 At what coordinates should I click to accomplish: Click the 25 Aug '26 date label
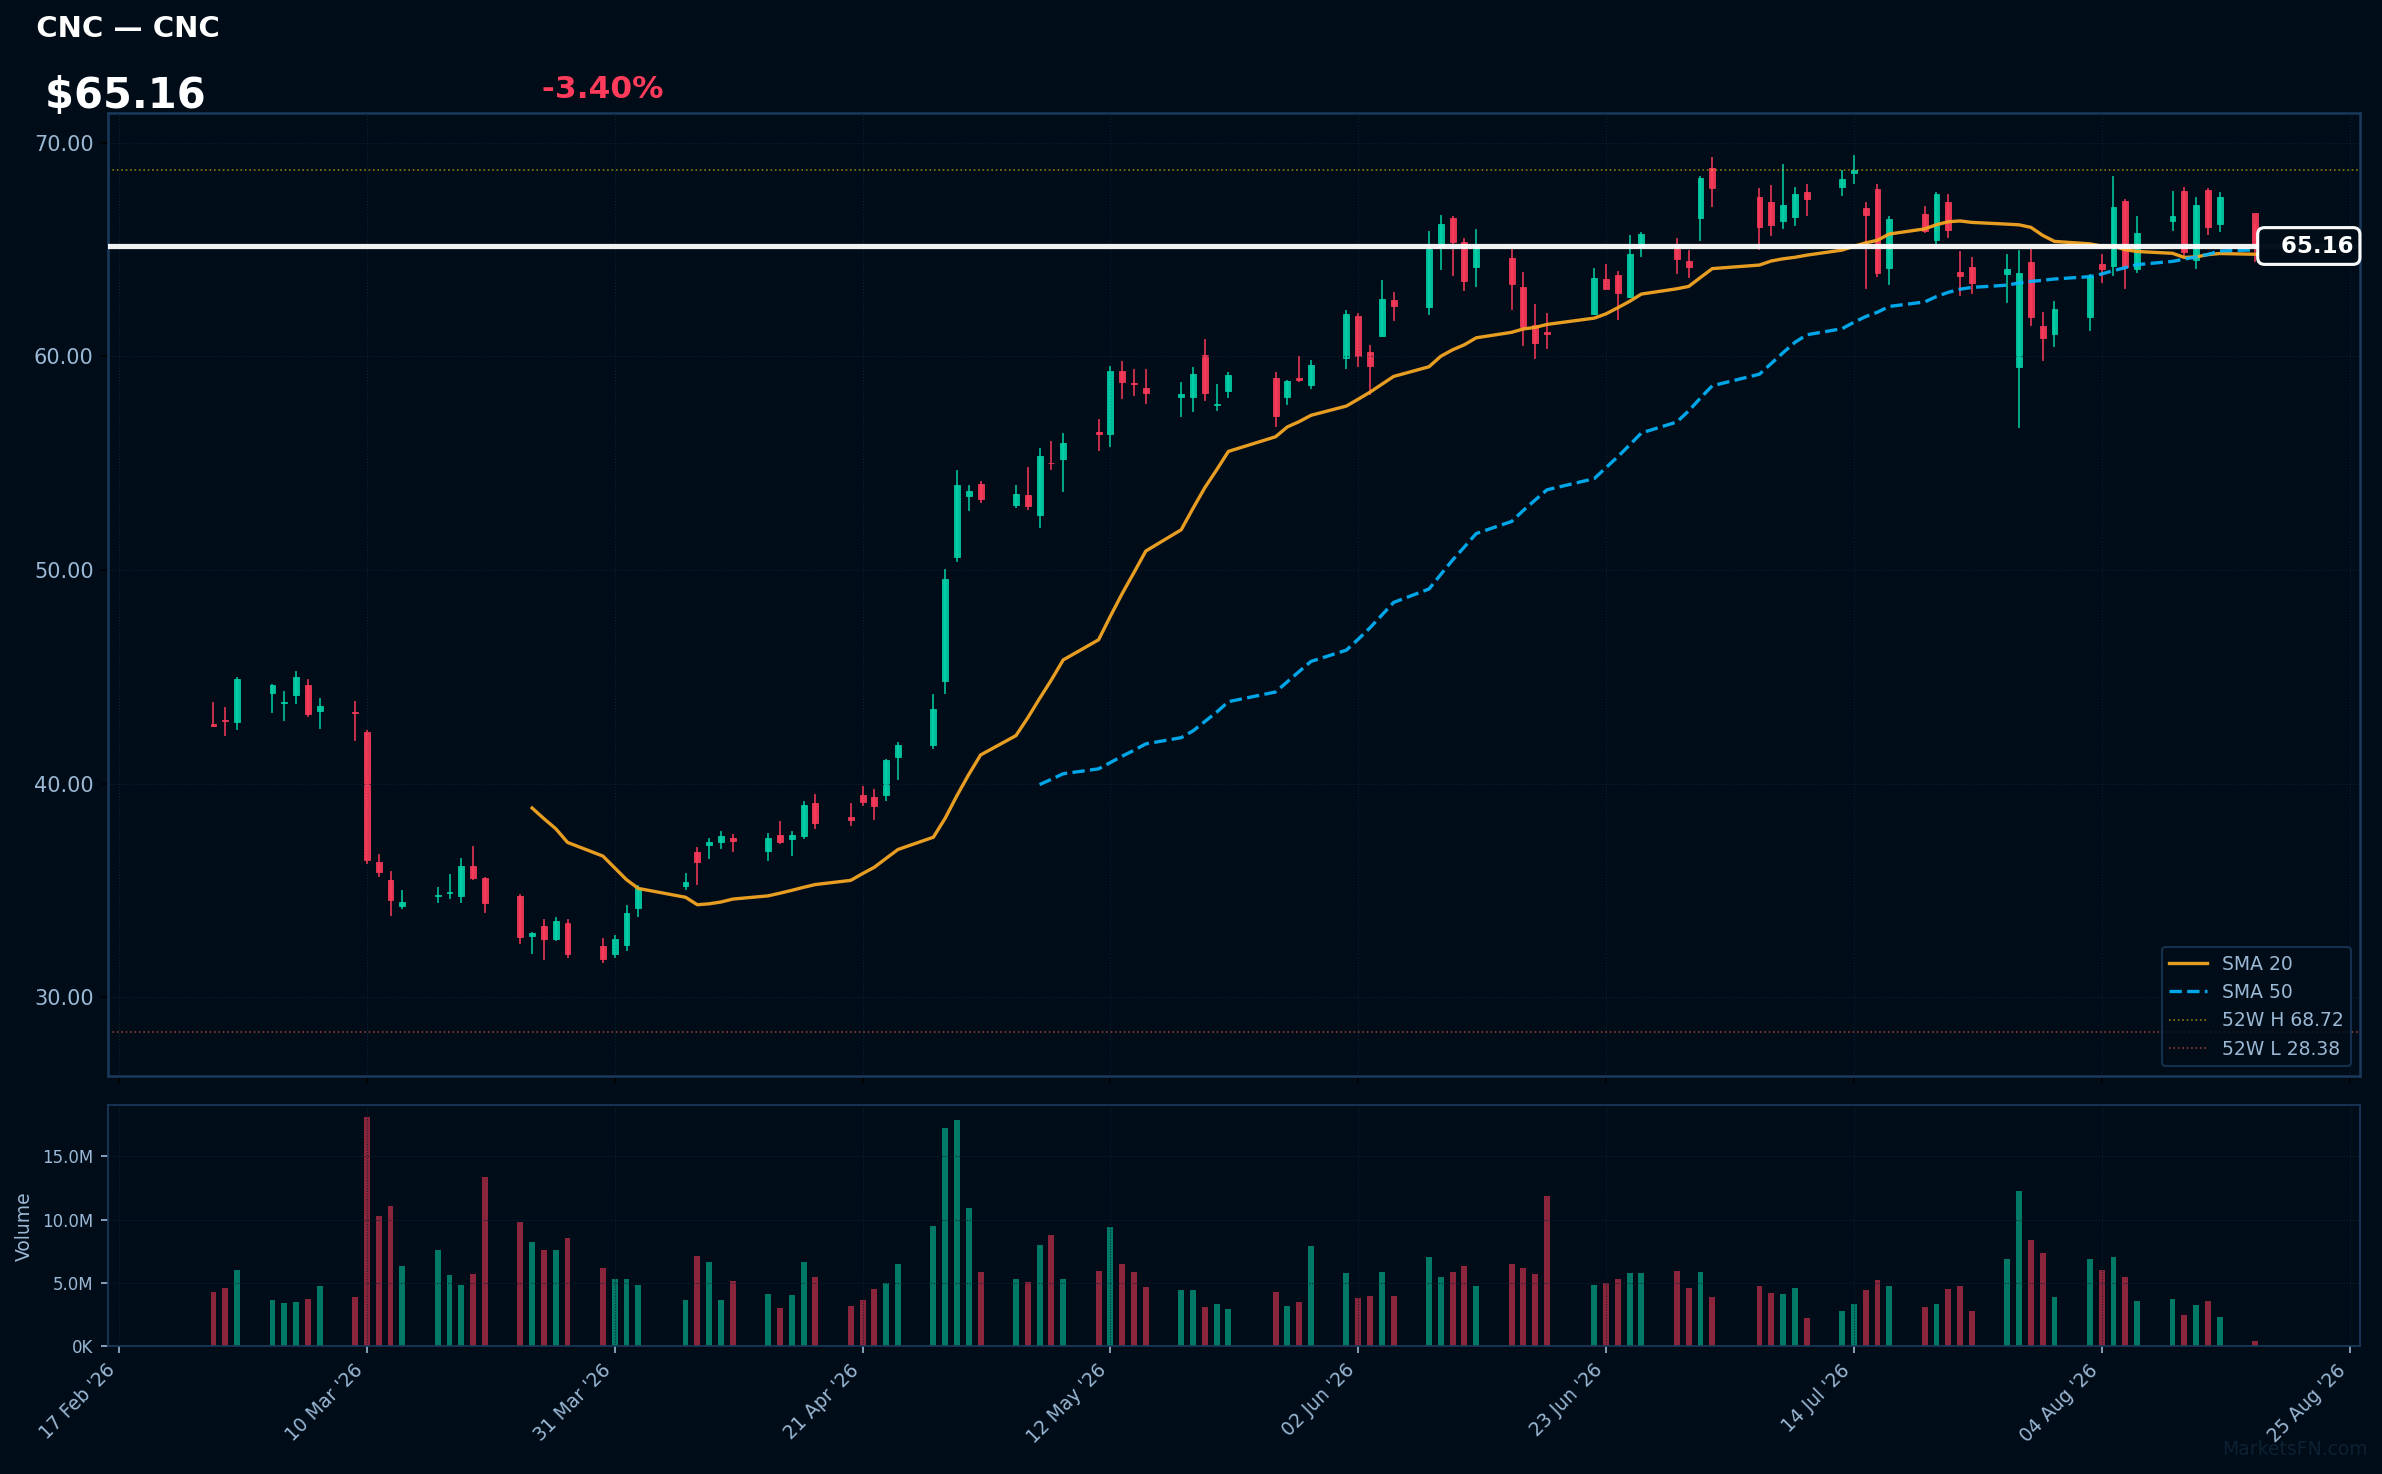[x=2307, y=1402]
